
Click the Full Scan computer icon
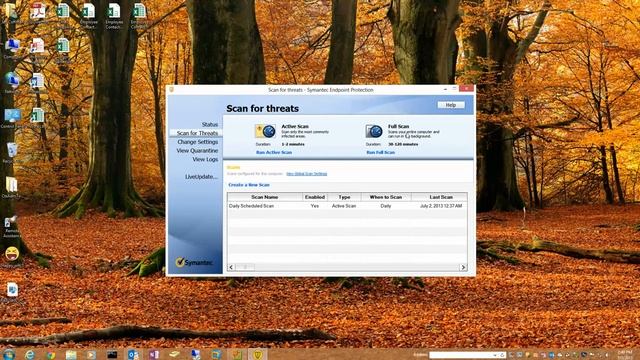(373, 131)
